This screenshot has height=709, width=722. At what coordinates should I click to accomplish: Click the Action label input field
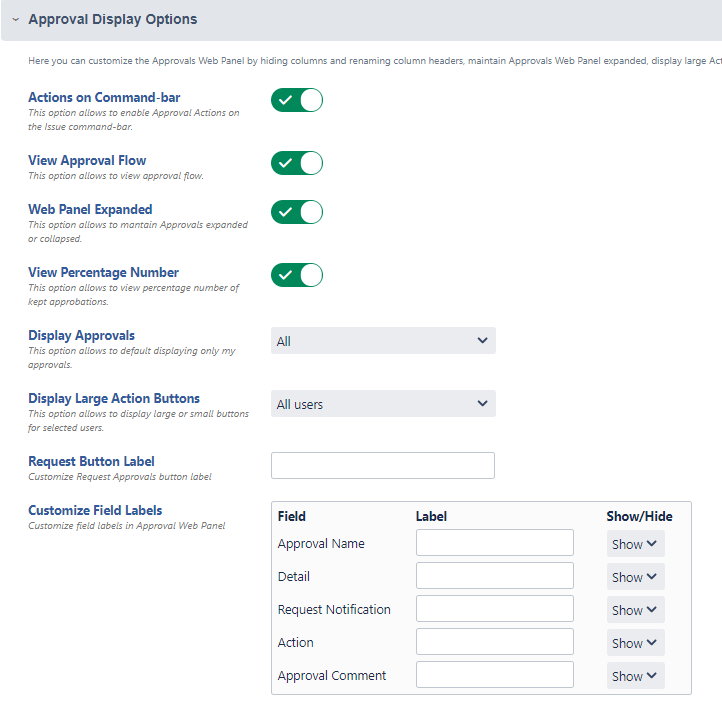495,642
